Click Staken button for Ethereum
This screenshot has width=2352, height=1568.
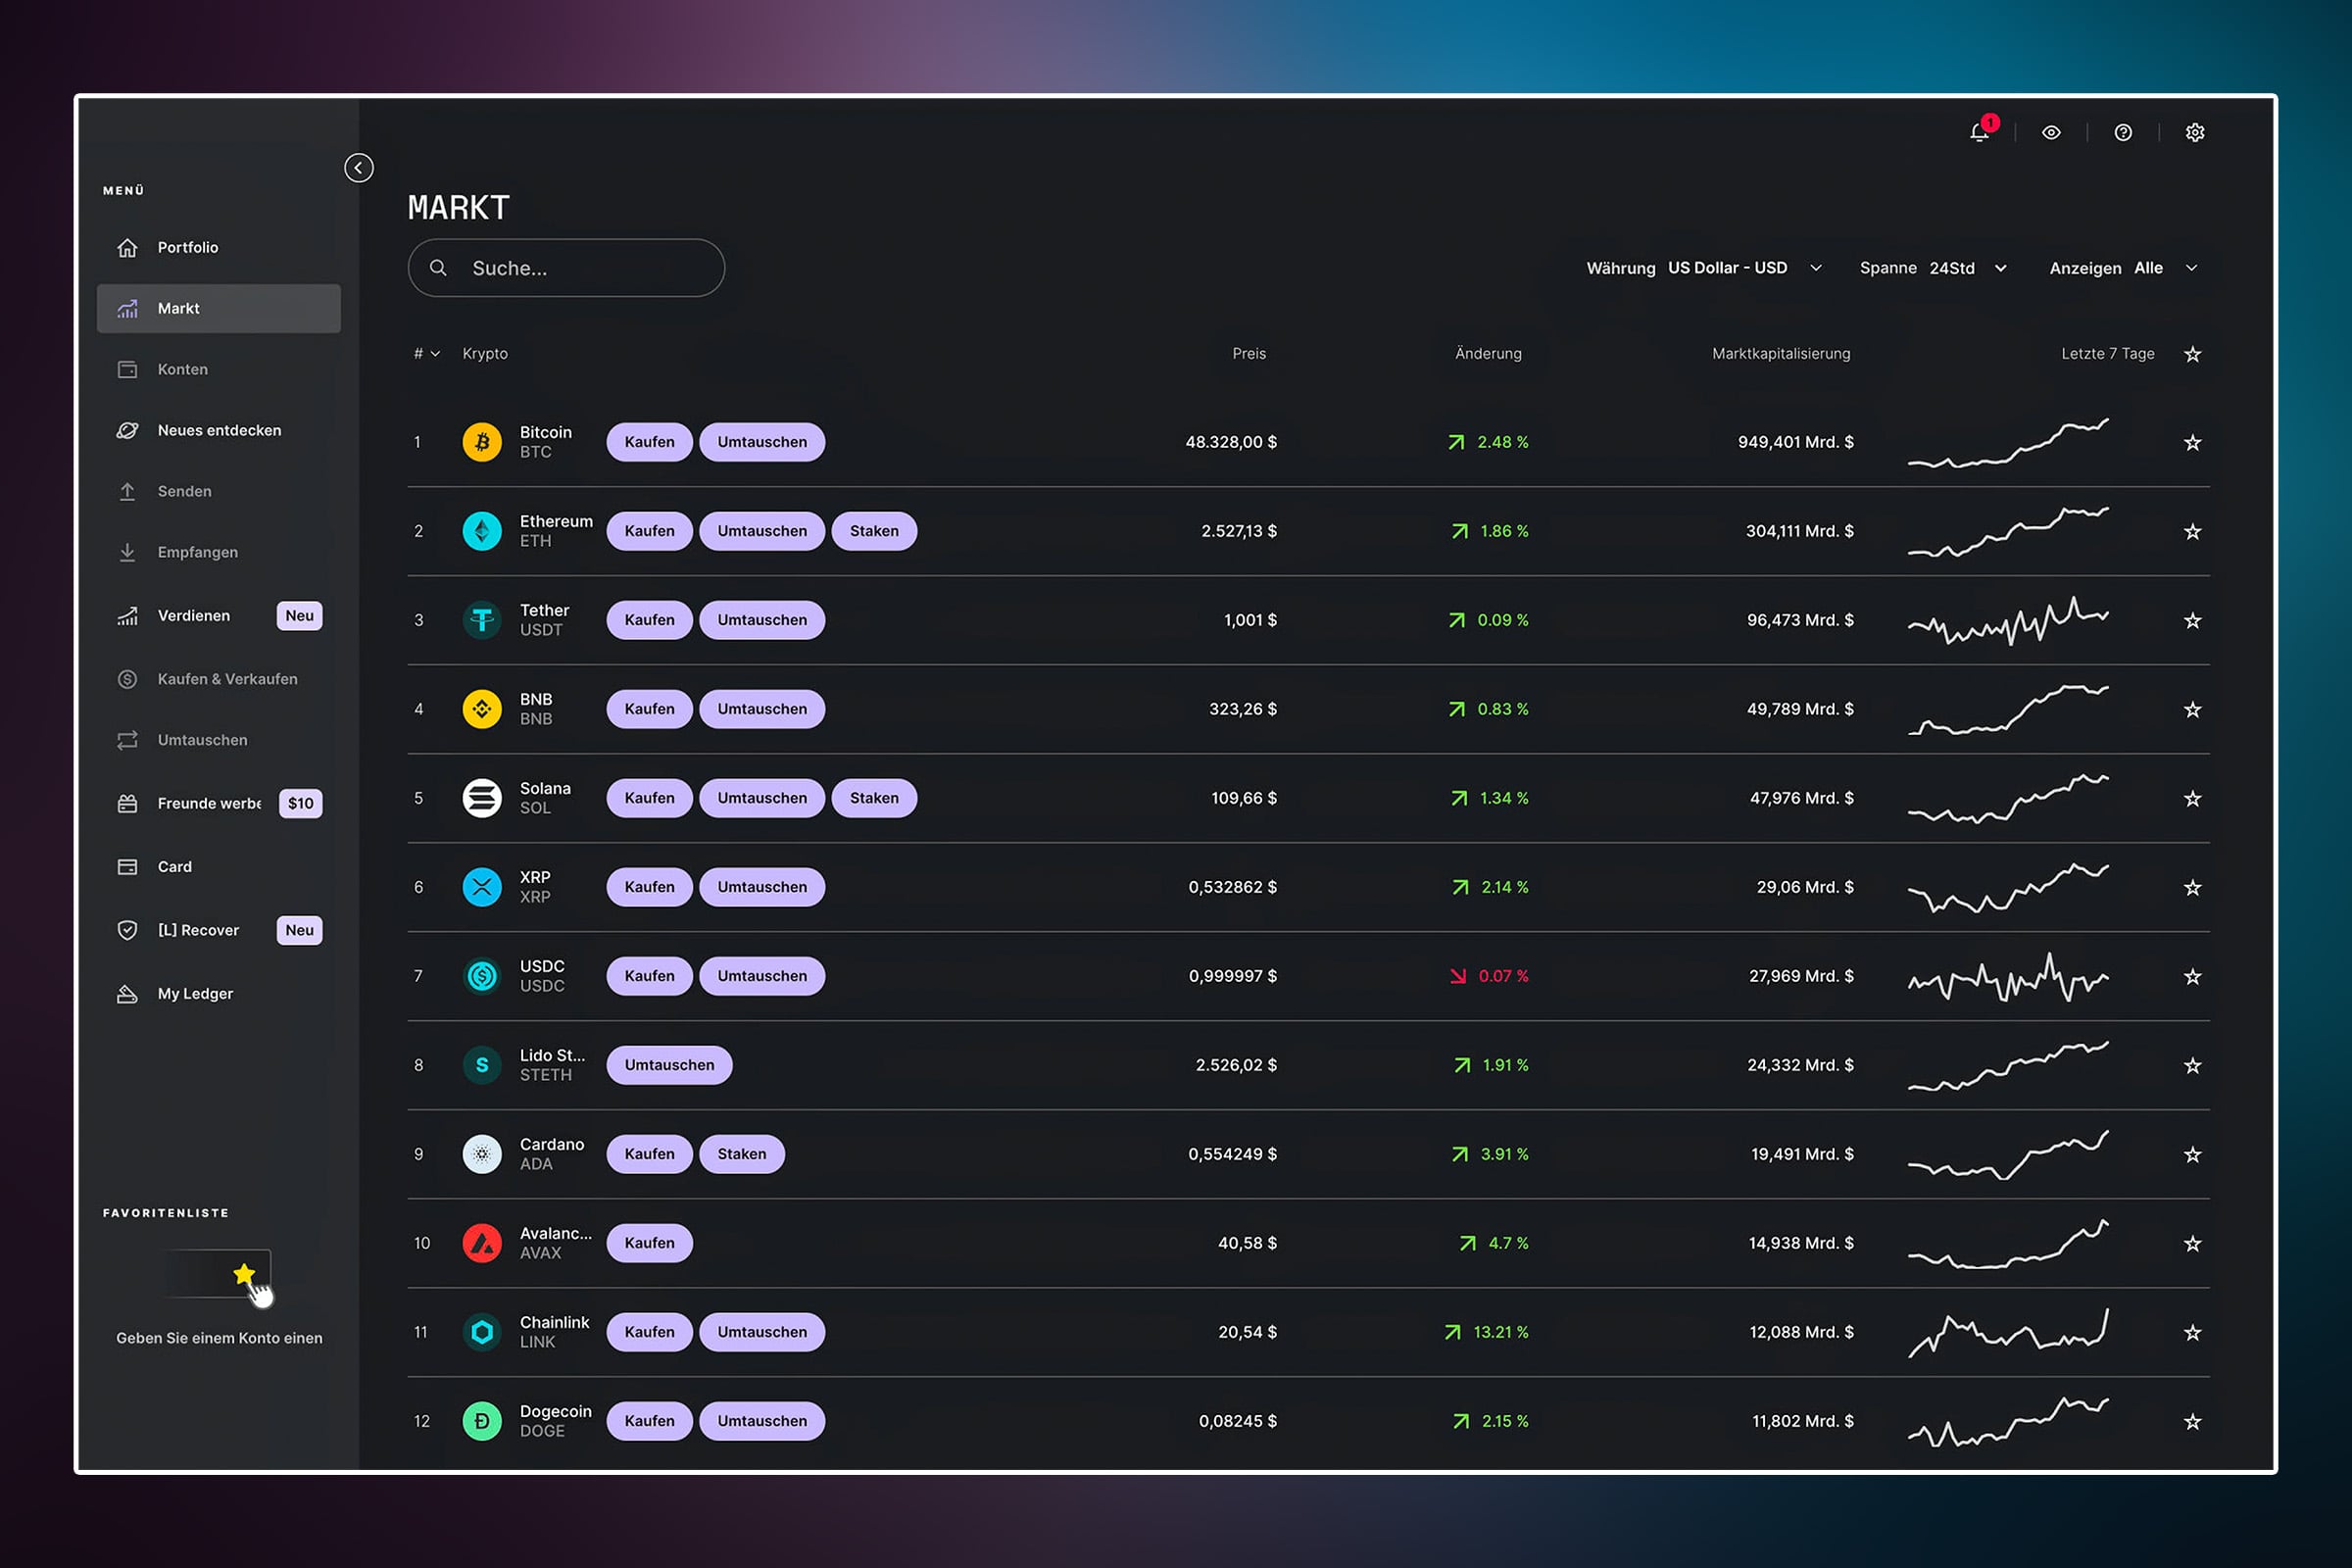coord(874,531)
